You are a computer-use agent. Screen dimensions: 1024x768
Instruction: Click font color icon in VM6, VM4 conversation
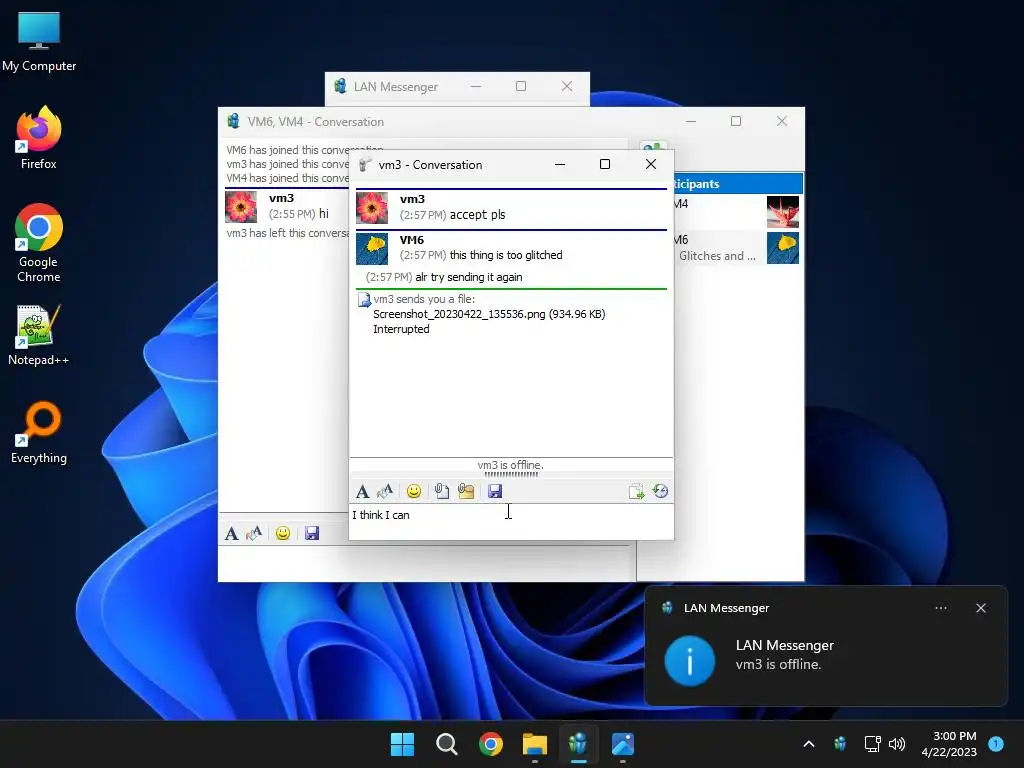click(254, 534)
